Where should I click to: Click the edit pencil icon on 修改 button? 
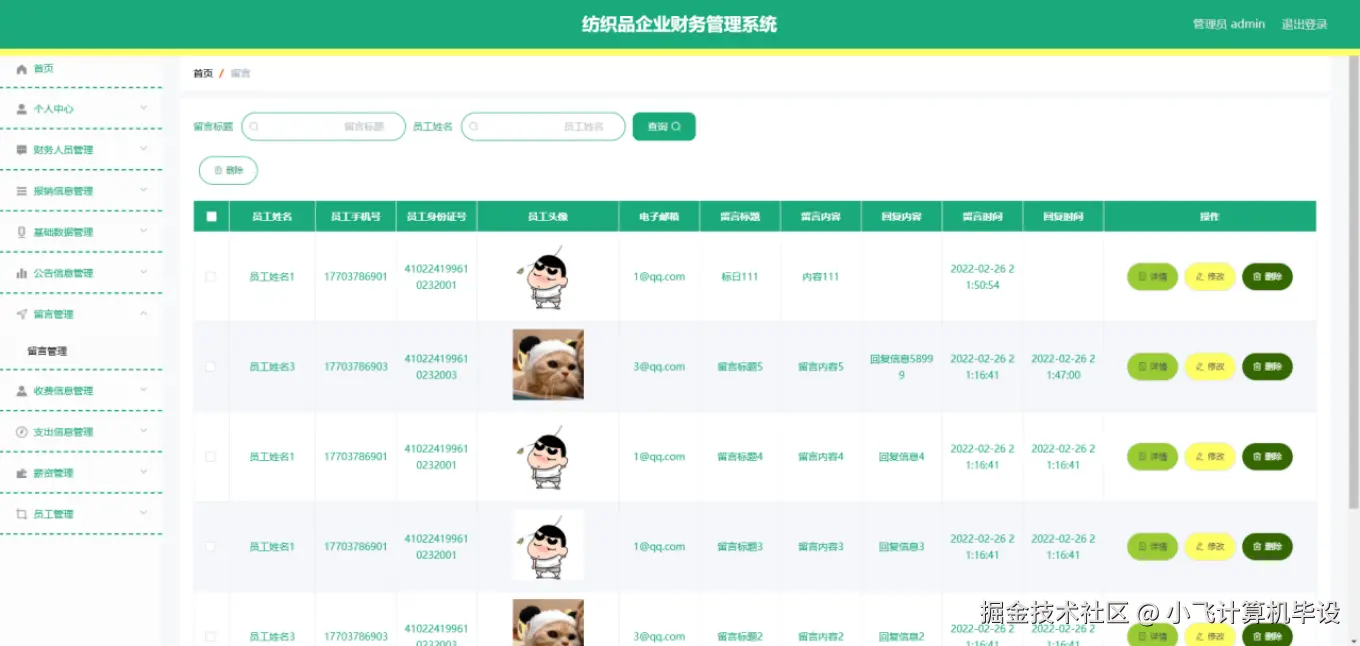click(x=1198, y=276)
